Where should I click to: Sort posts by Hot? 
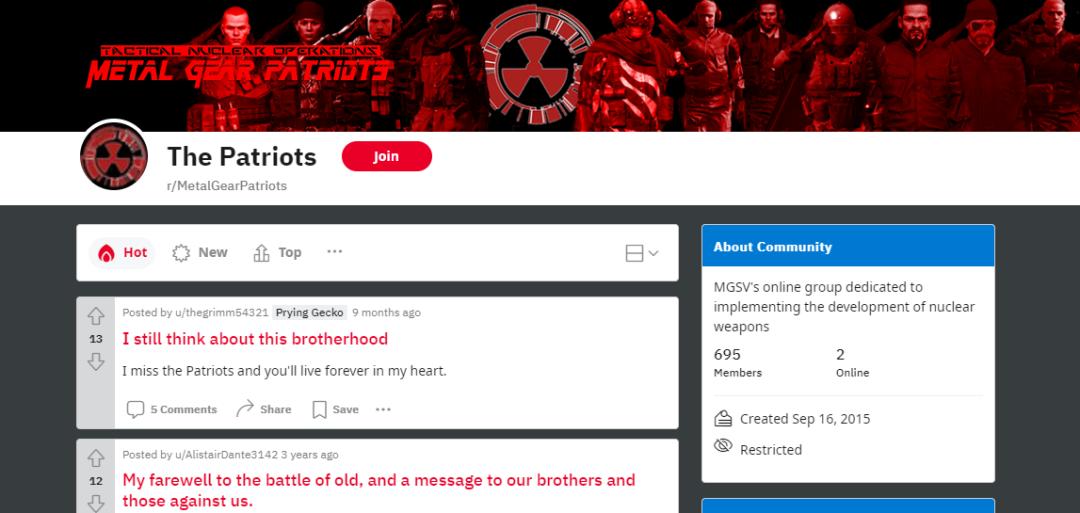[122, 253]
